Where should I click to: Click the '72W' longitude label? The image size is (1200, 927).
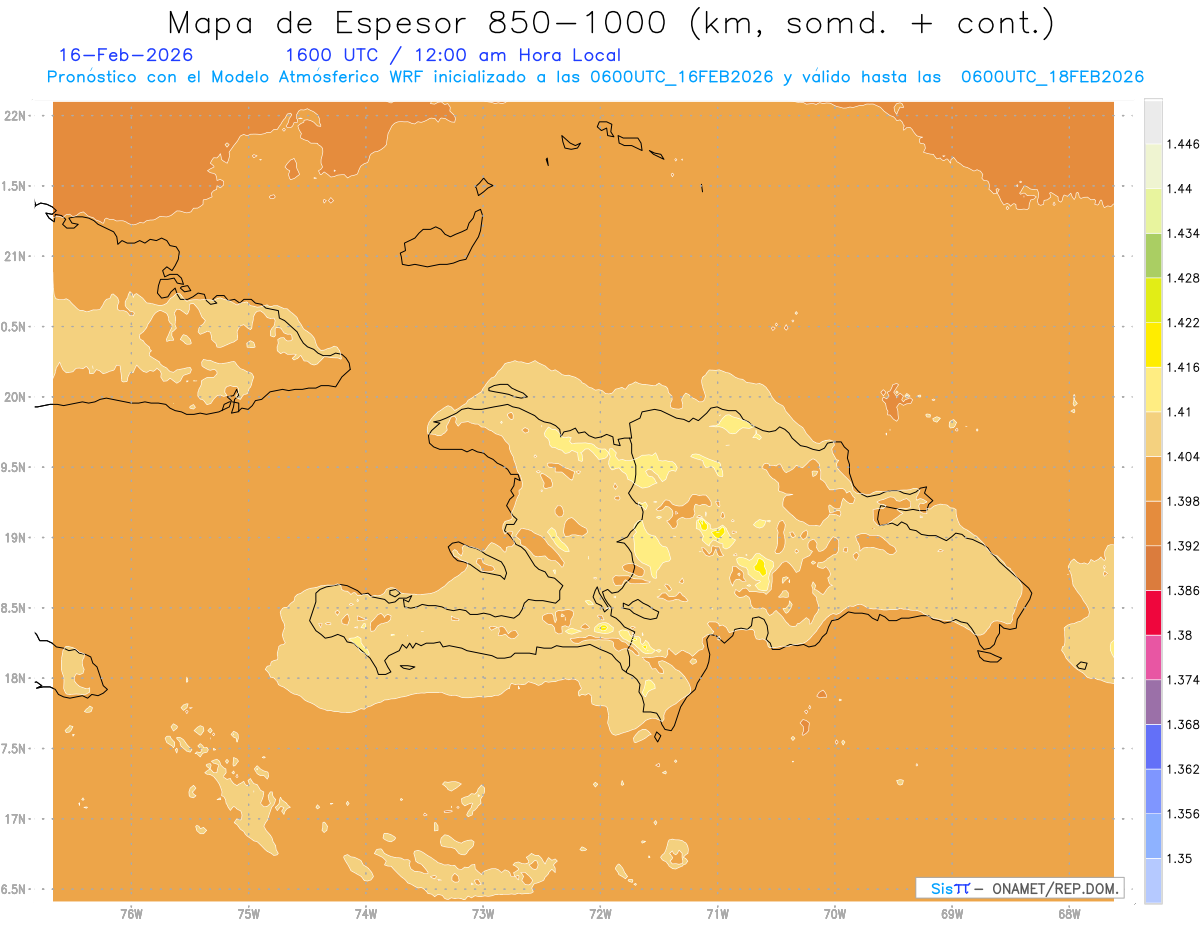(601, 913)
